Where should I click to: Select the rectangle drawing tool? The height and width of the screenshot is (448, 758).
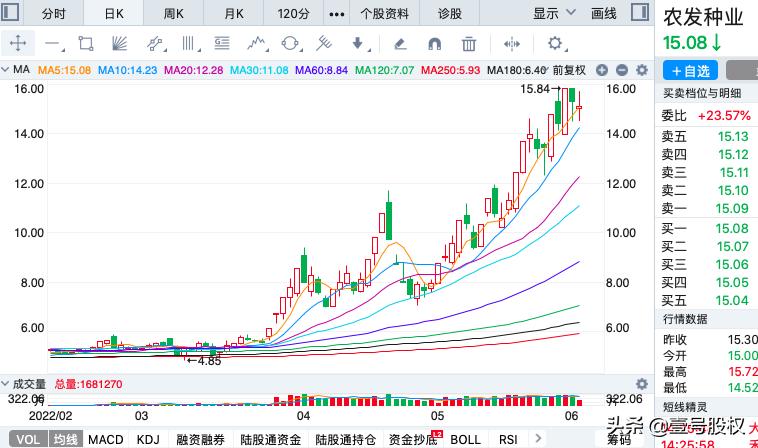point(86,44)
